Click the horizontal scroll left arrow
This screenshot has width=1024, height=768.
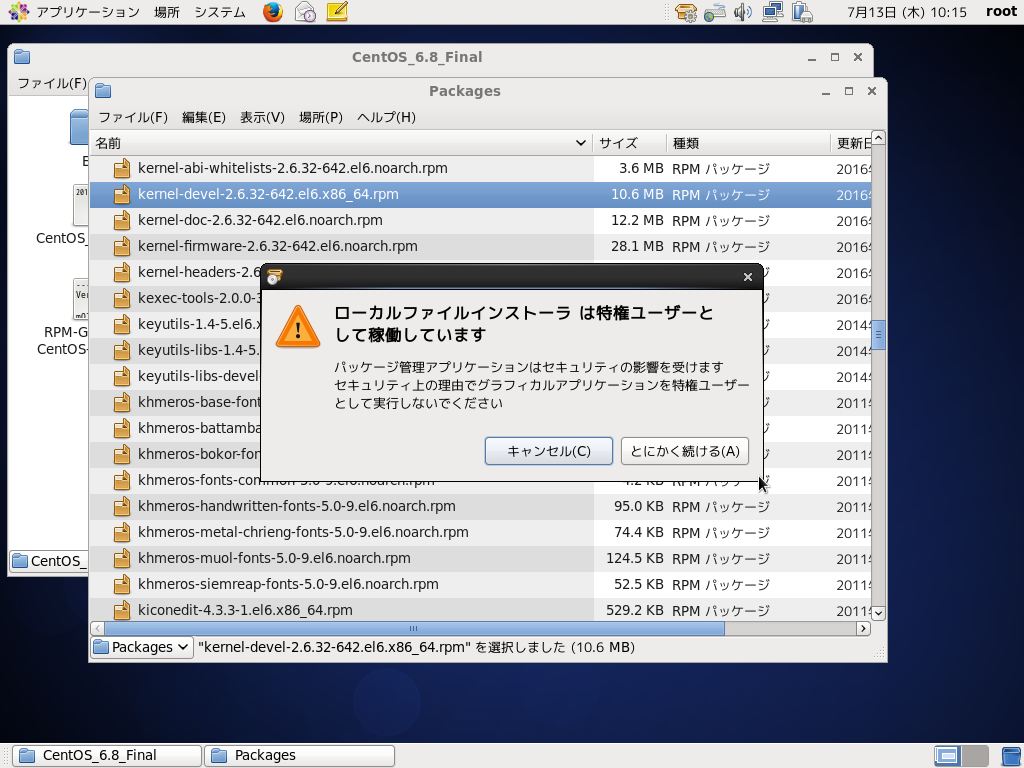point(97,628)
